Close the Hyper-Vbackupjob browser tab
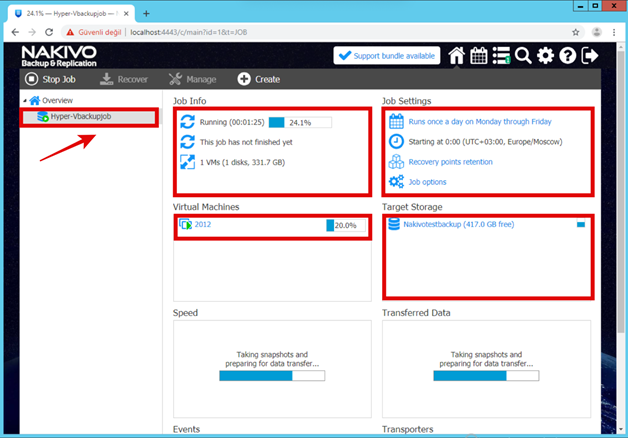 point(126,14)
